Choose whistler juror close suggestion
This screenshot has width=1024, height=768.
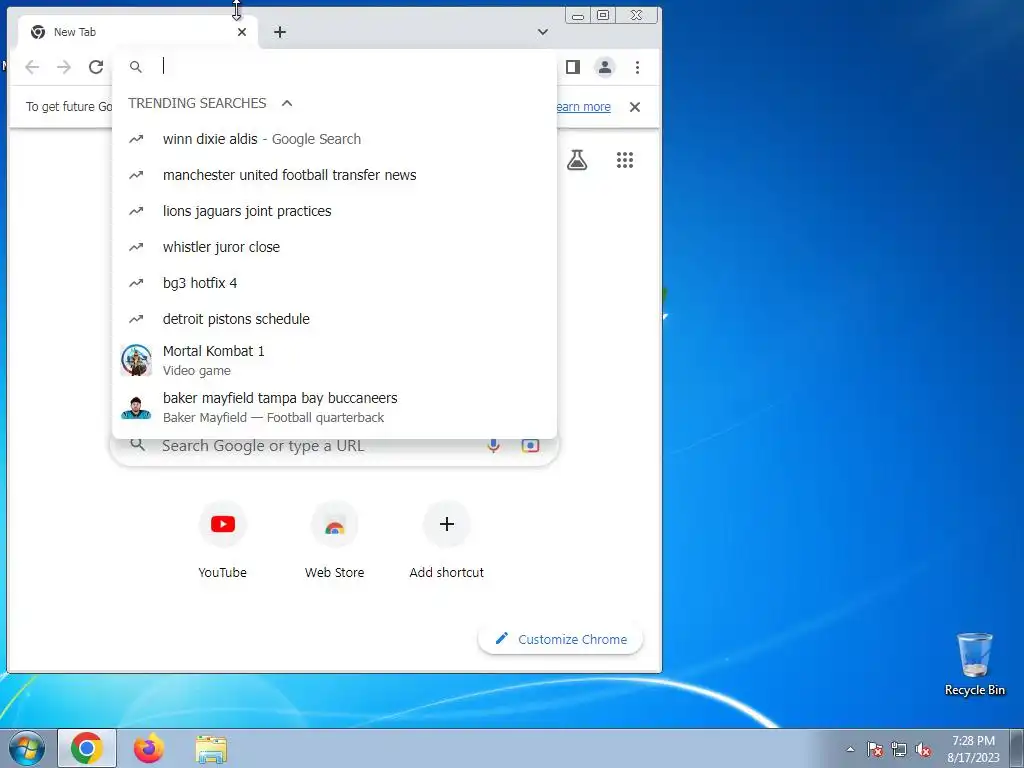pos(334,247)
